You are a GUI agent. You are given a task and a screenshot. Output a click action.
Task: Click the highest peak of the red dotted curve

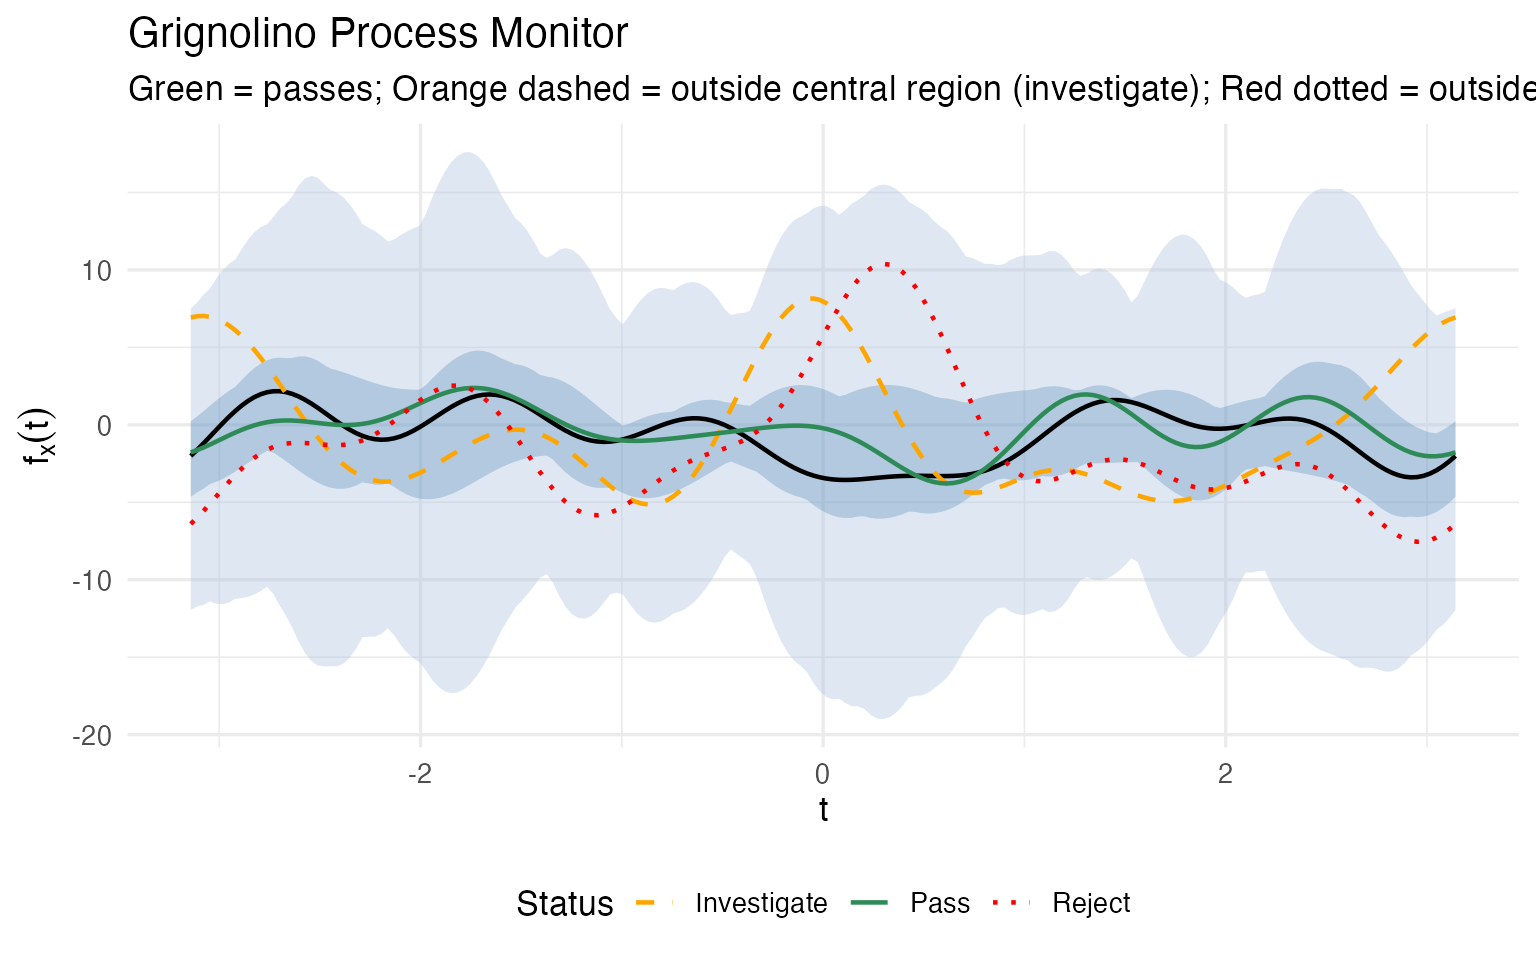point(886,265)
